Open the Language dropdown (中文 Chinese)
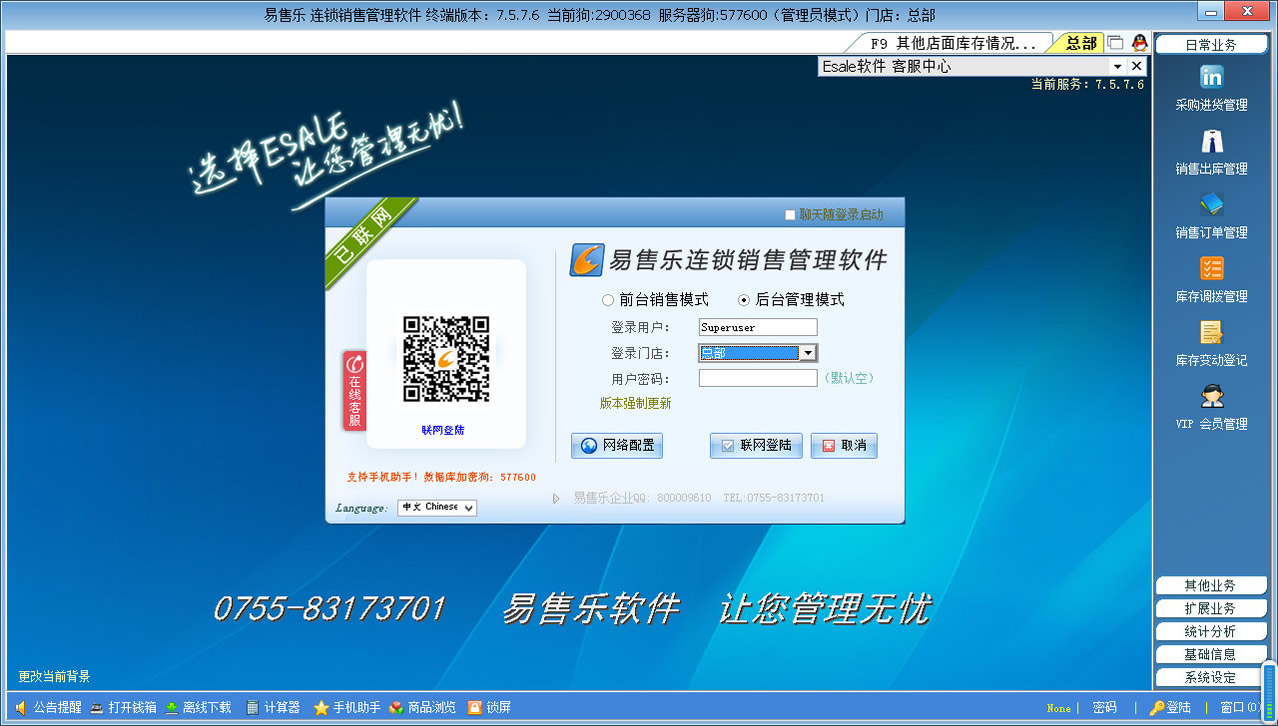 [437, 508]
